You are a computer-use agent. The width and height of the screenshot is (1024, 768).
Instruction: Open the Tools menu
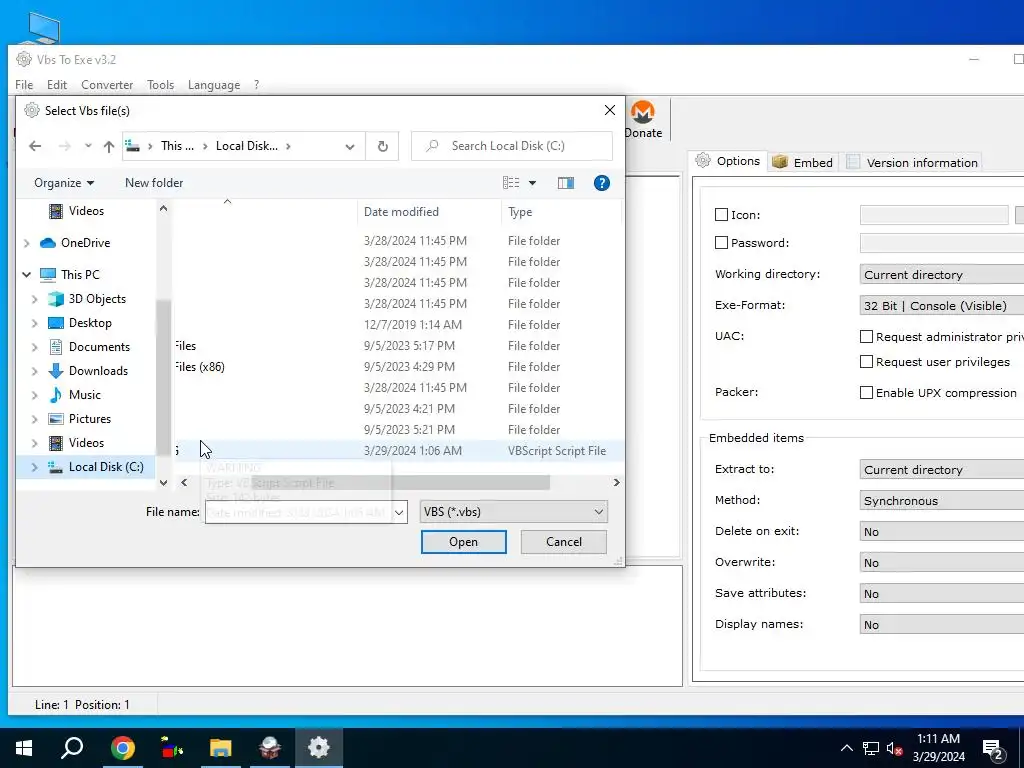161,85
